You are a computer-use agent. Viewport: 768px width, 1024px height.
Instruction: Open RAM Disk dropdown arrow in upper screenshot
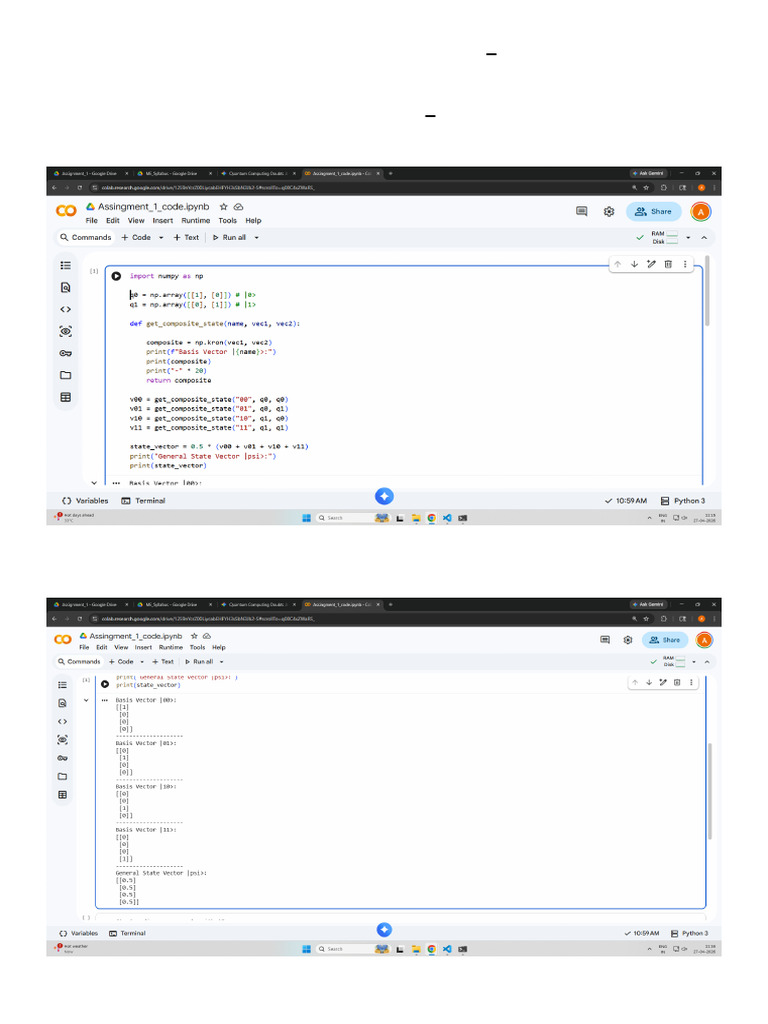[x=688, y=238]
